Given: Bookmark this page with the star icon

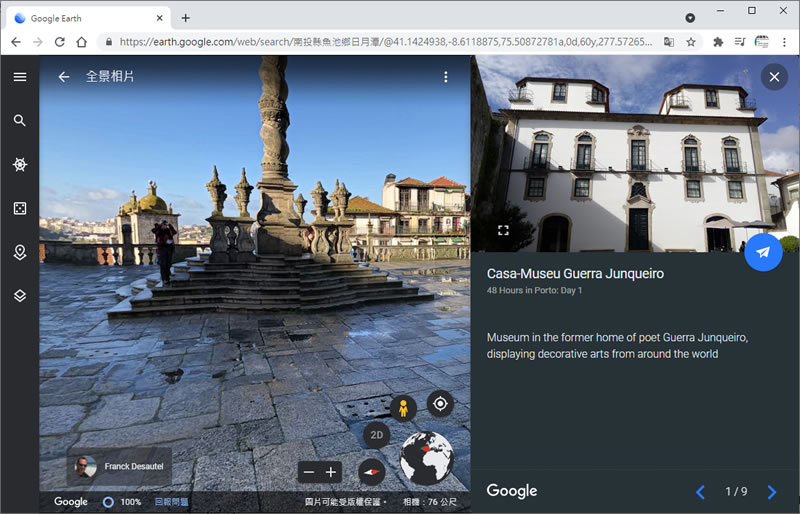Looking at the screenshot, I should coord(691,42).
